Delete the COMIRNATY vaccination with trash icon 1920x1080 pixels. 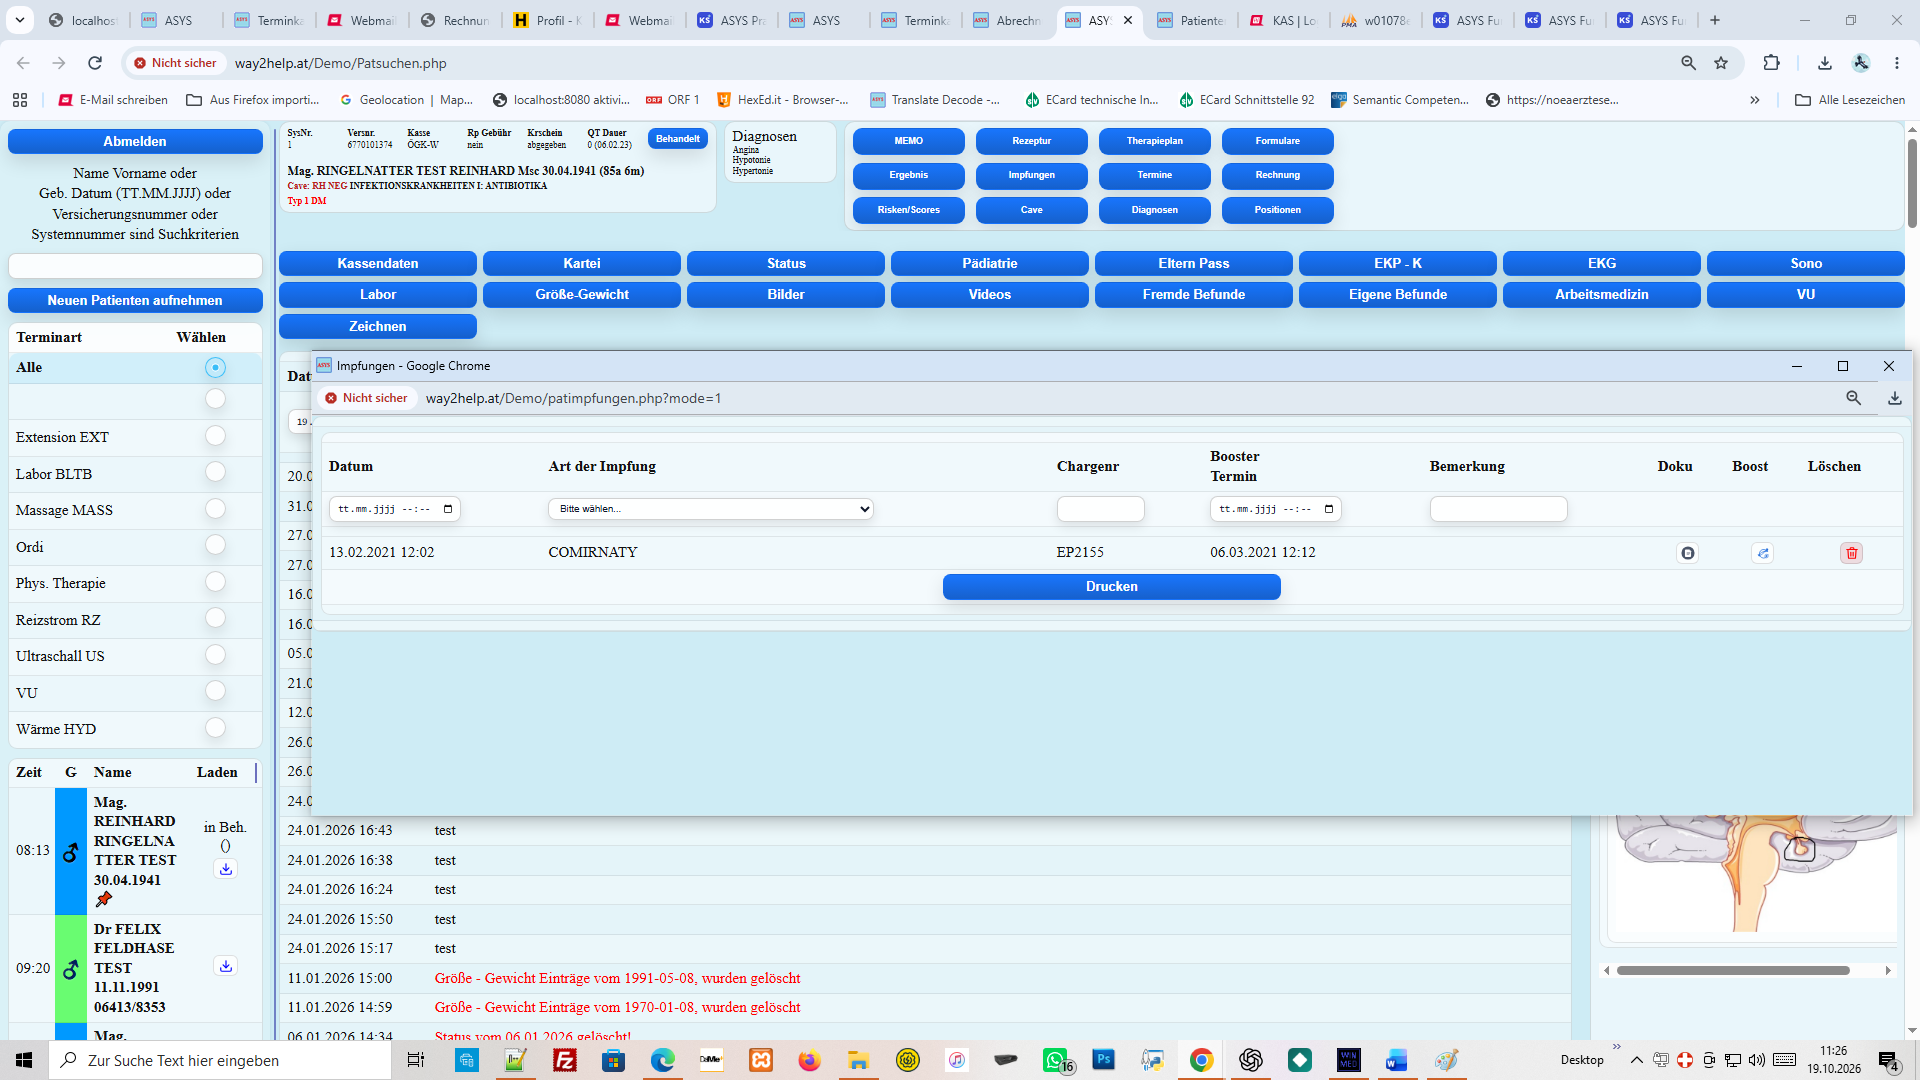point(1851,553)
